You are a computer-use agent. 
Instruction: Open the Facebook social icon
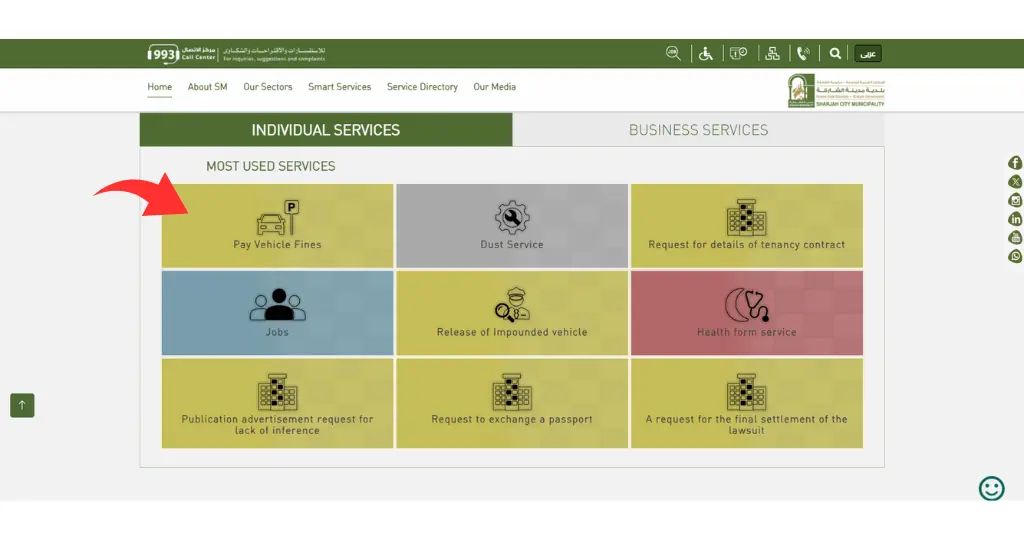point(1015,163)
